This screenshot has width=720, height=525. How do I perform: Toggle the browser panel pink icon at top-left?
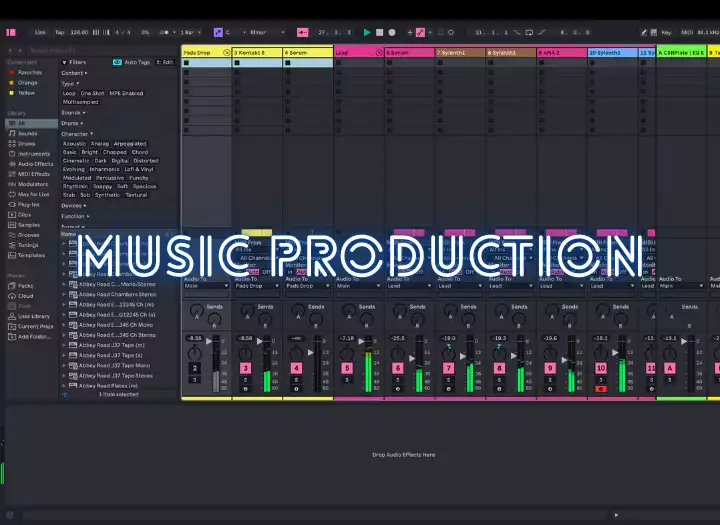coord(11,33)
